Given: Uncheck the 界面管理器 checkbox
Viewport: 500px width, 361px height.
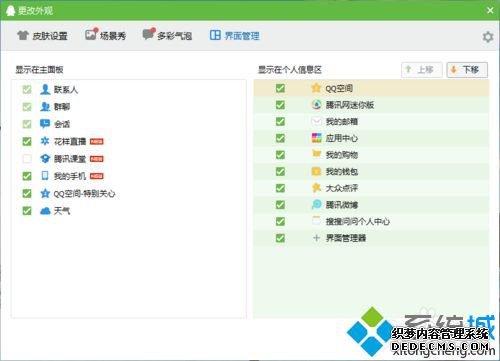Looking at the screenshot, I should tap(280, 238).
